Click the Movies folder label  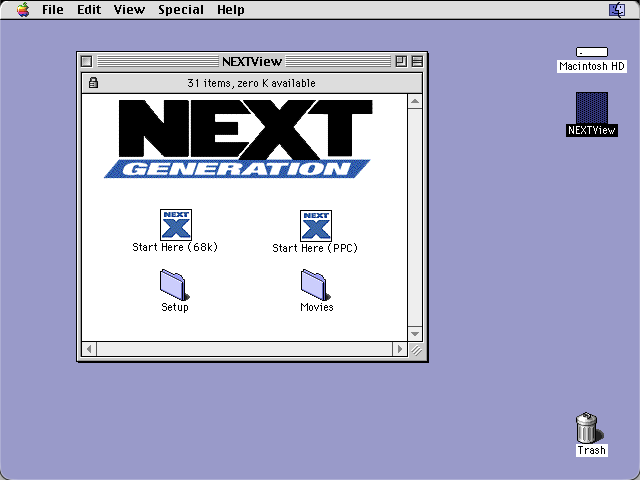tap(317, 307)
